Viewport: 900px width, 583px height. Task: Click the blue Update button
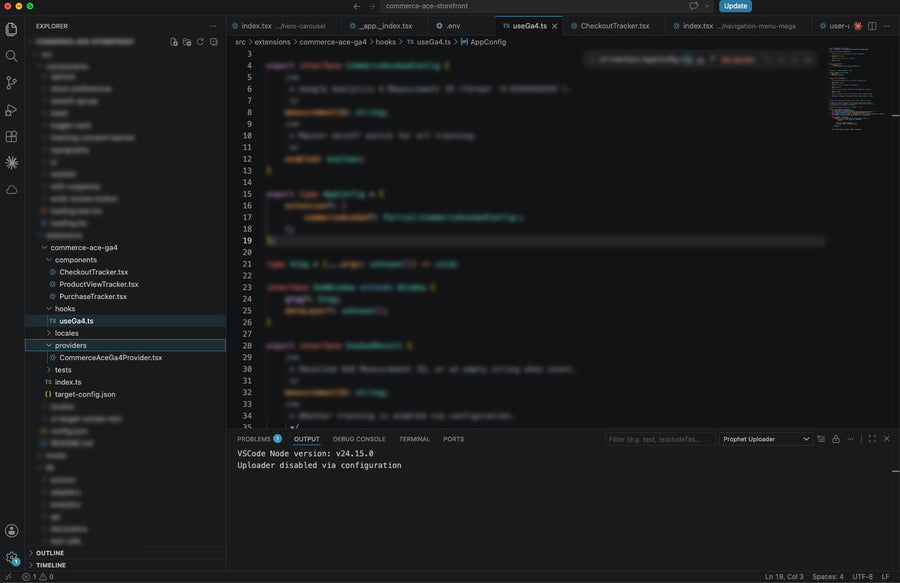tap(735, 6)
